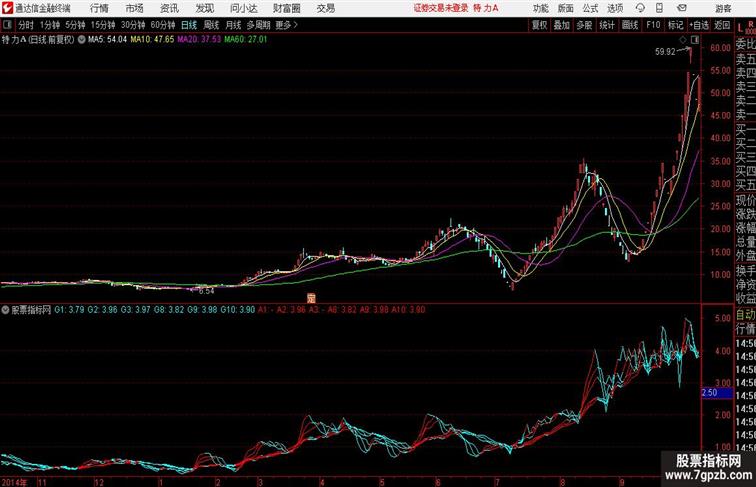Click the 股票指标网 indicator name
This screenshot has height=487, width=756.
(31, 310)
